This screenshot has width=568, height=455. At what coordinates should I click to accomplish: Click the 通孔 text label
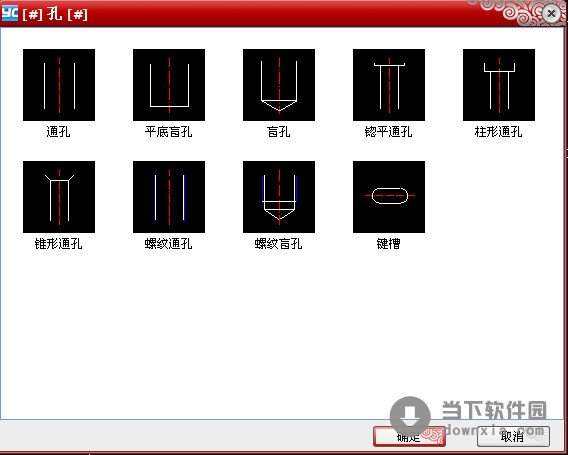click(58, 132)
